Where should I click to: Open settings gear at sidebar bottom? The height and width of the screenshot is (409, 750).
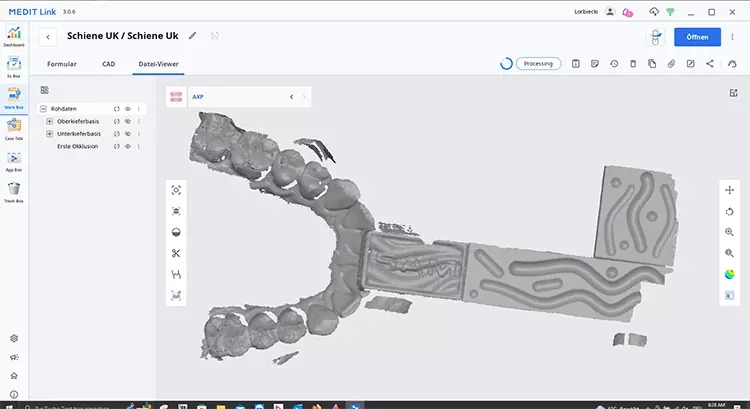point(14,338)
